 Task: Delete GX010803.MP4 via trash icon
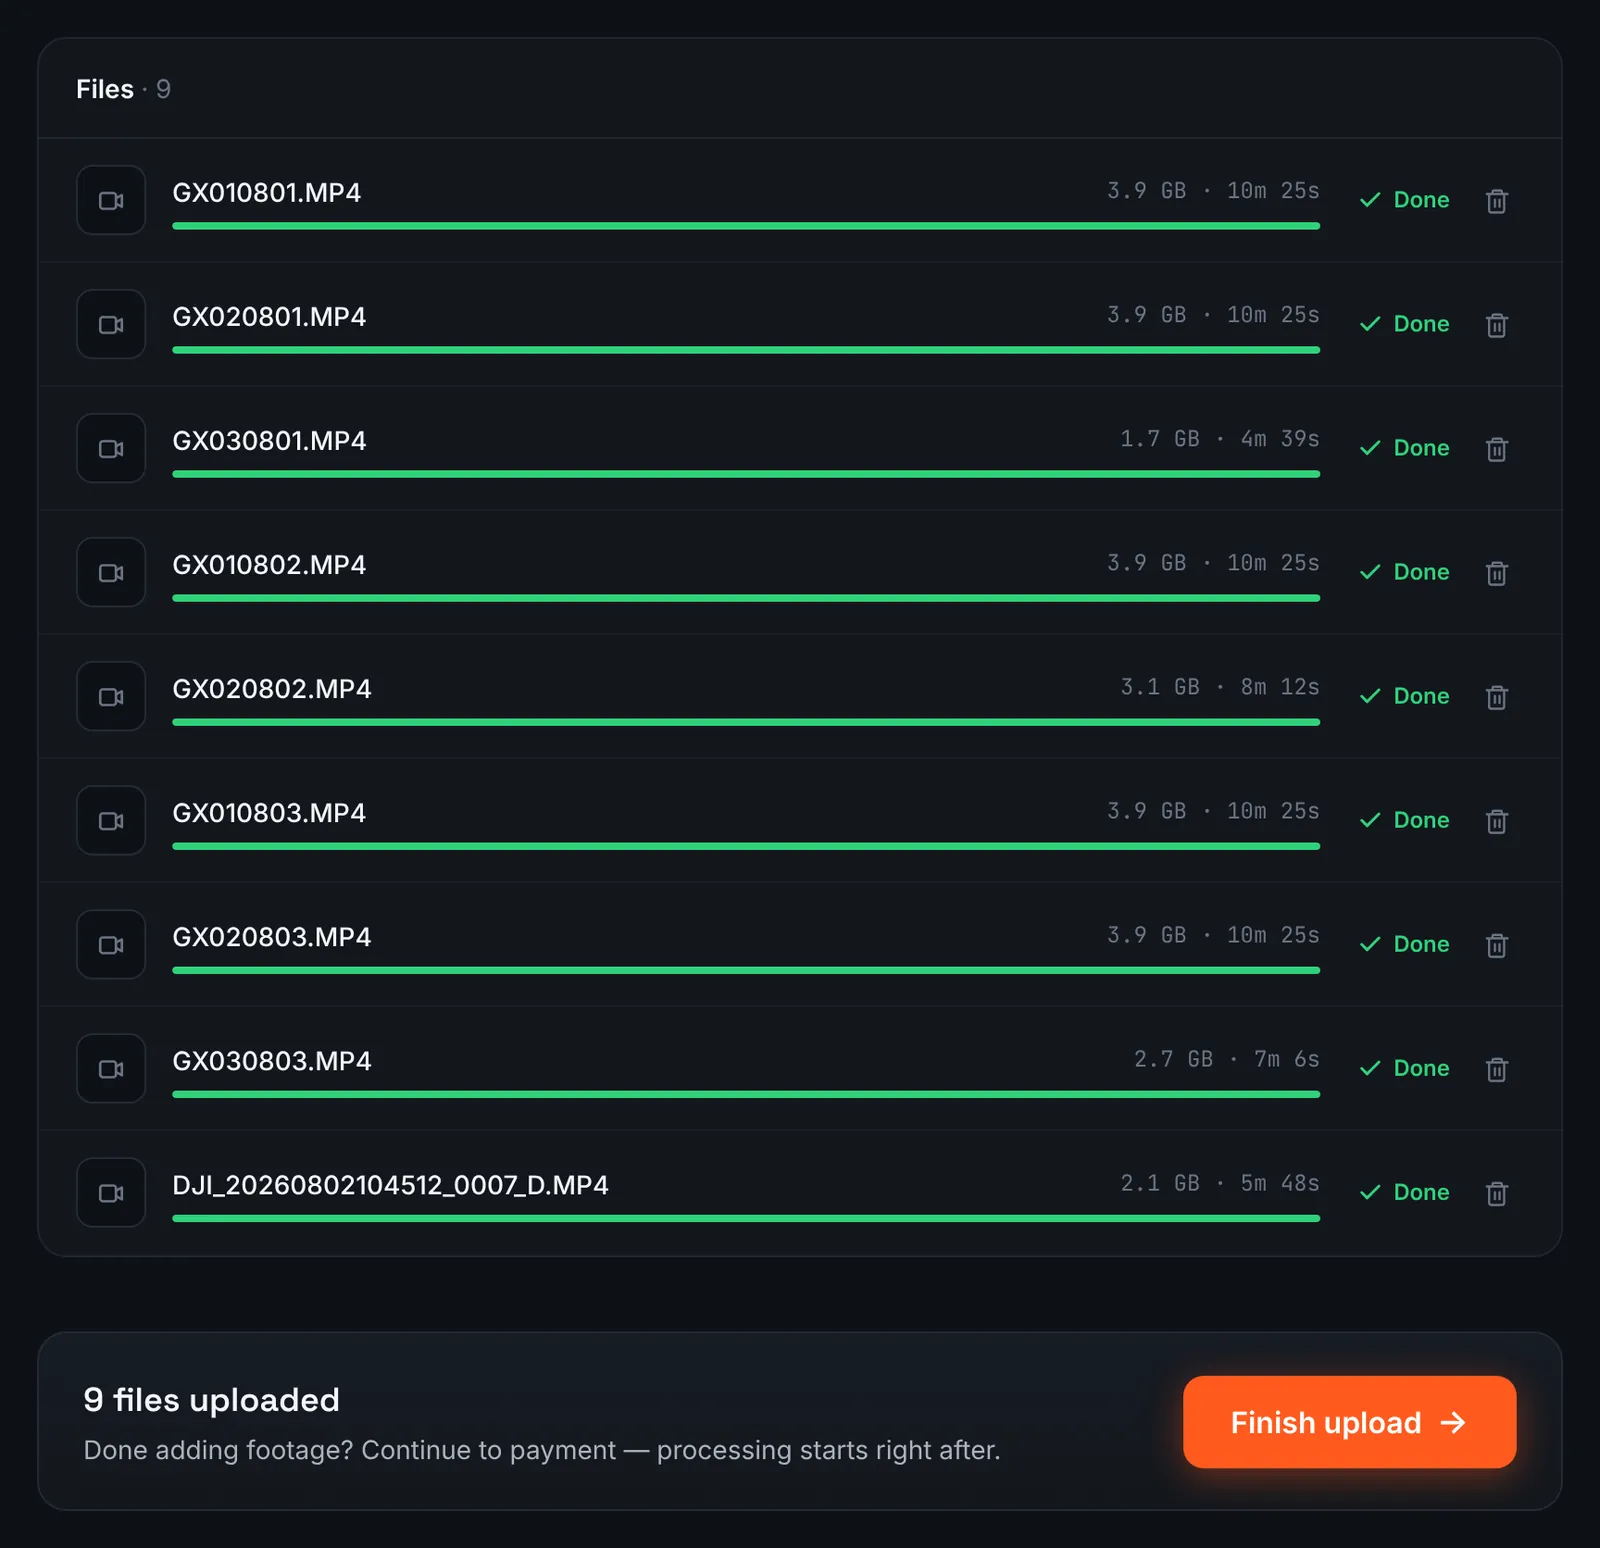(1496, 821)
